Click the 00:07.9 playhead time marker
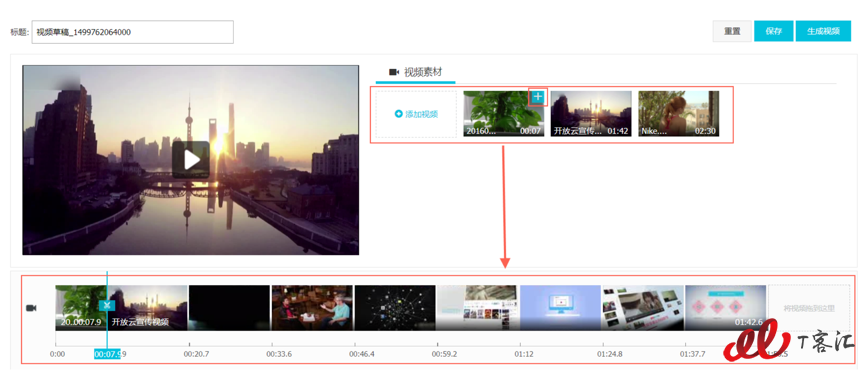The height and width of the screenshot is (372, 865). [x=107, y=354]
